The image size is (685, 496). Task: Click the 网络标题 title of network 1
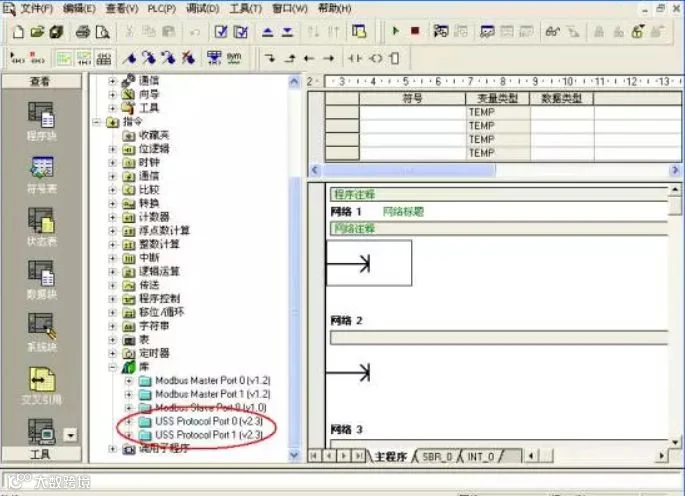(x=403, y=212)
